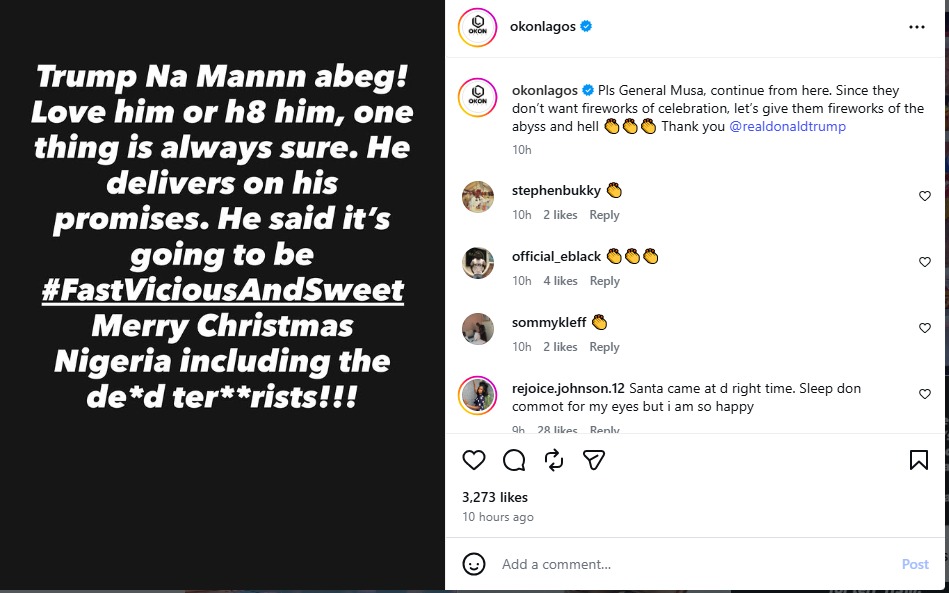The width and height of the screenshot is (949, 593).
Task: Type in the Add a comment field
Action: point(690,564)
